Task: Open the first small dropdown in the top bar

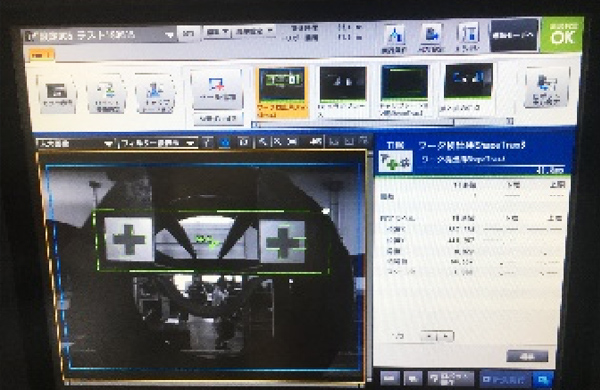Action: pos(217,33)
